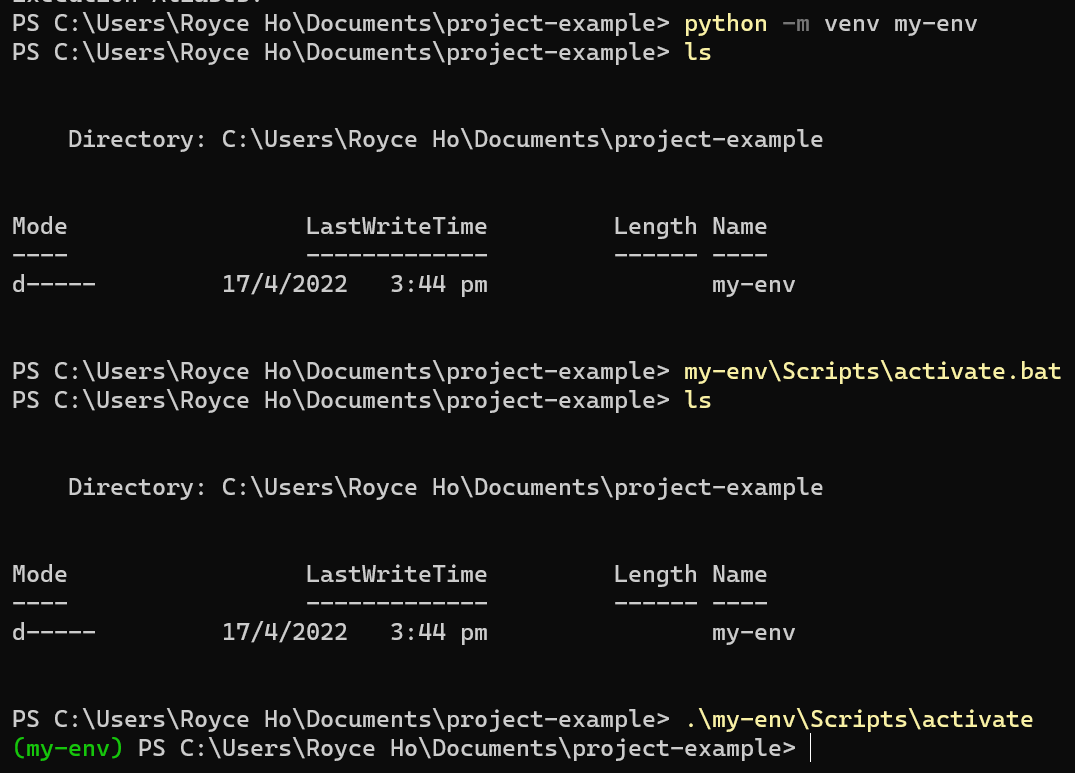Viewport: 1075px width, 773px height.
Task: Click the LastWriteTime column header
Action: (x=396, y=226)
